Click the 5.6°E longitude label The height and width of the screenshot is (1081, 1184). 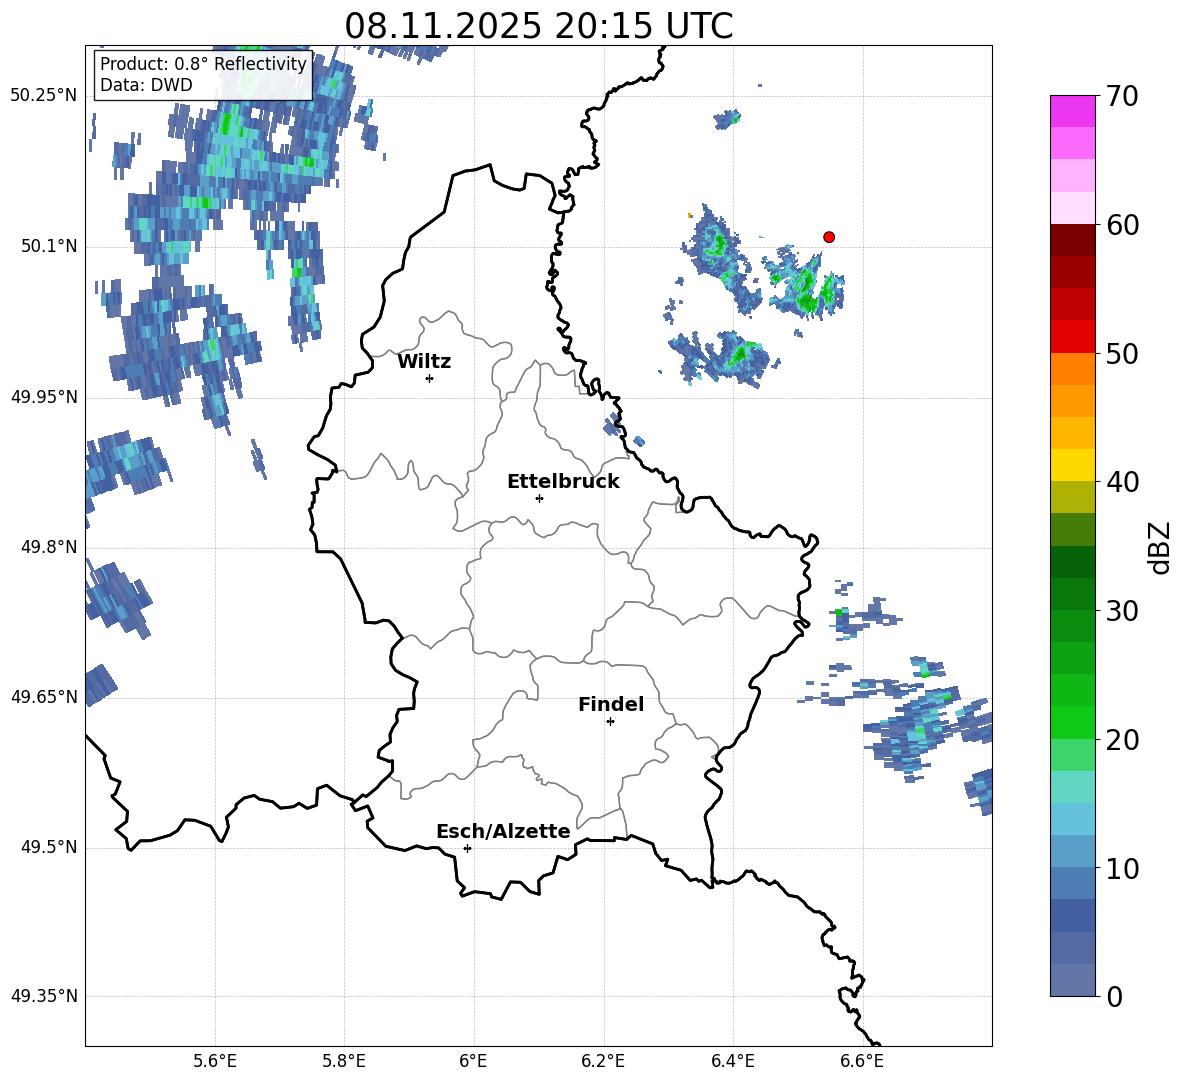click(215, 1061)
